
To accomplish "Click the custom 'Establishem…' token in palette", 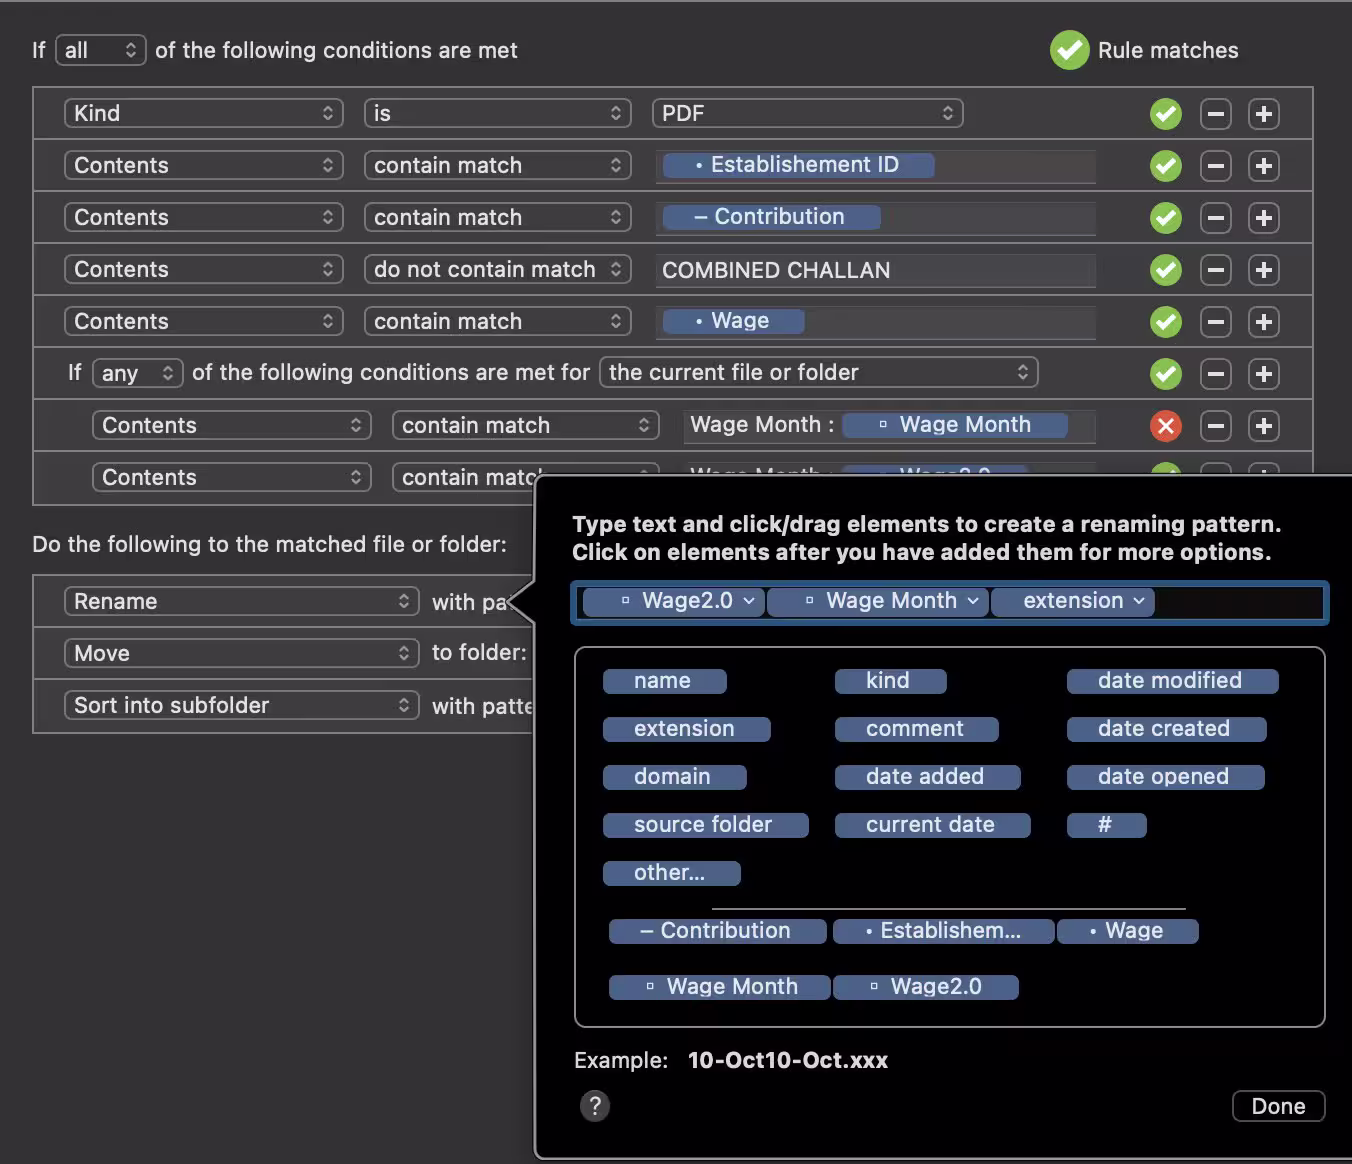I will point(943,931).
